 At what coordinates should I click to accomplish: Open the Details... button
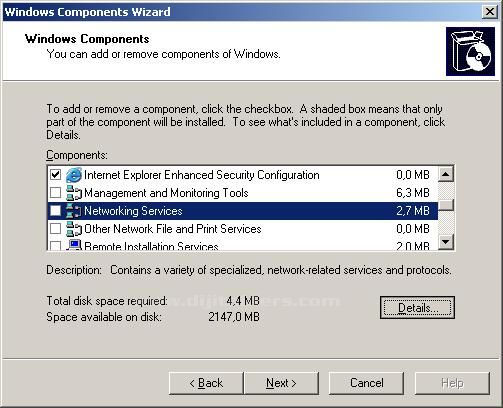point(417,308)
